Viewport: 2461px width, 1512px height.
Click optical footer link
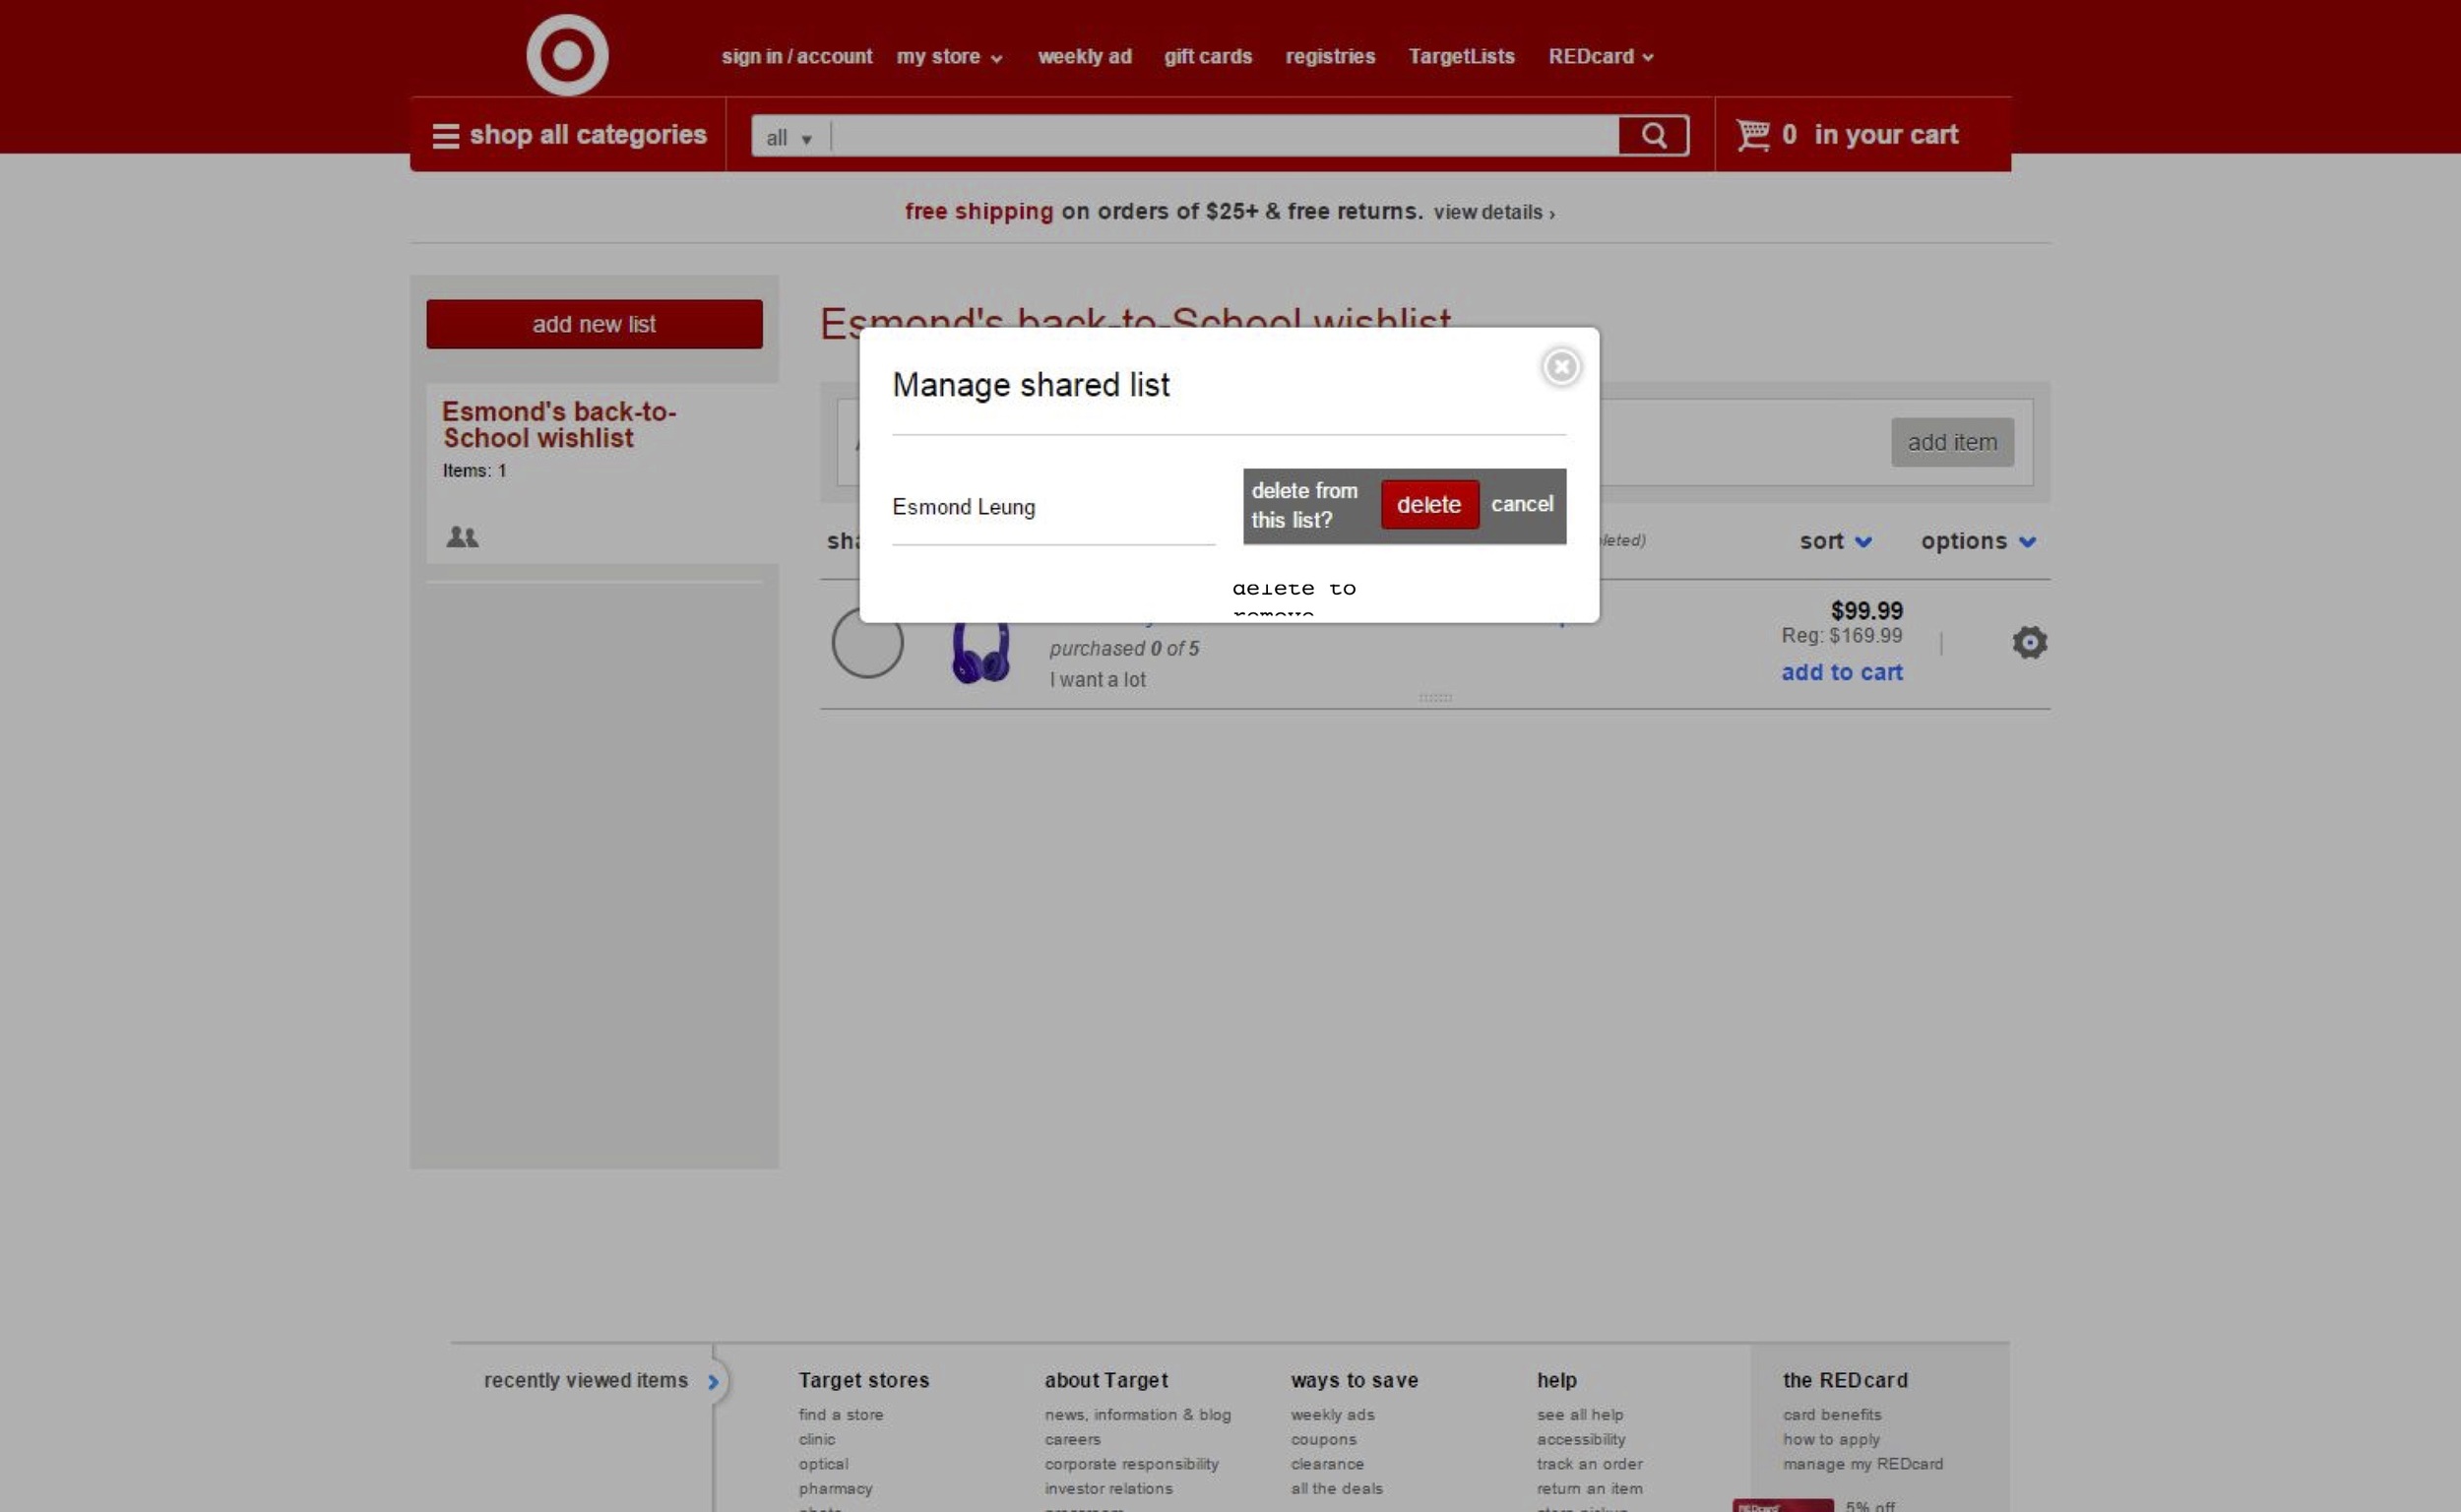823,1464
